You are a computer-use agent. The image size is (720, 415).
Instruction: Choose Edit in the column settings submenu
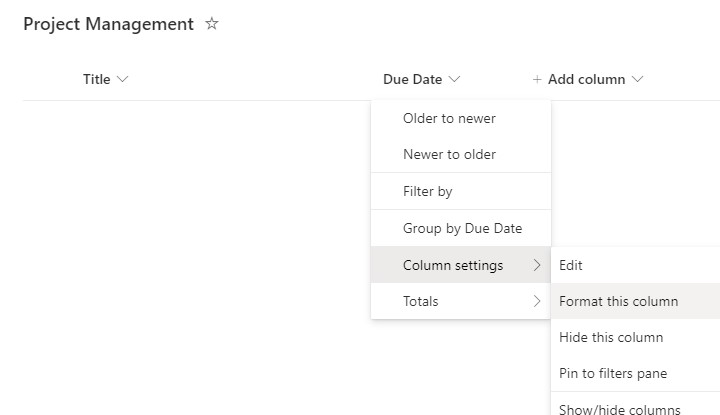click(x=571, y=265)
